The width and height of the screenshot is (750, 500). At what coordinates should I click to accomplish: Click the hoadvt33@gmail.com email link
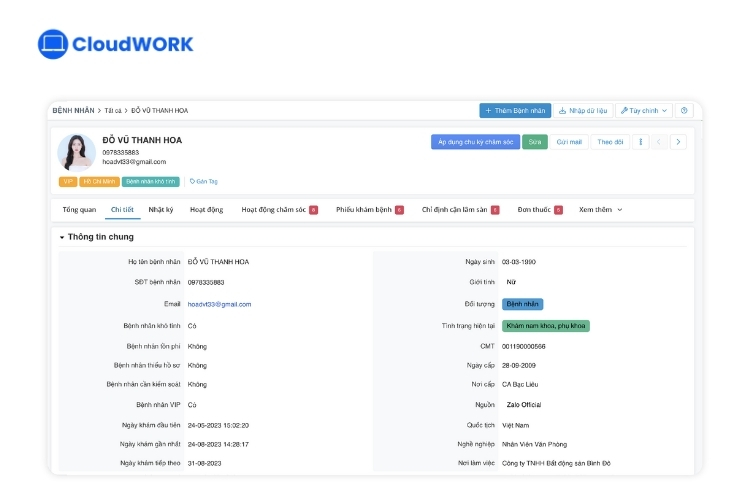pyautogui.click(x=219, y=304)
